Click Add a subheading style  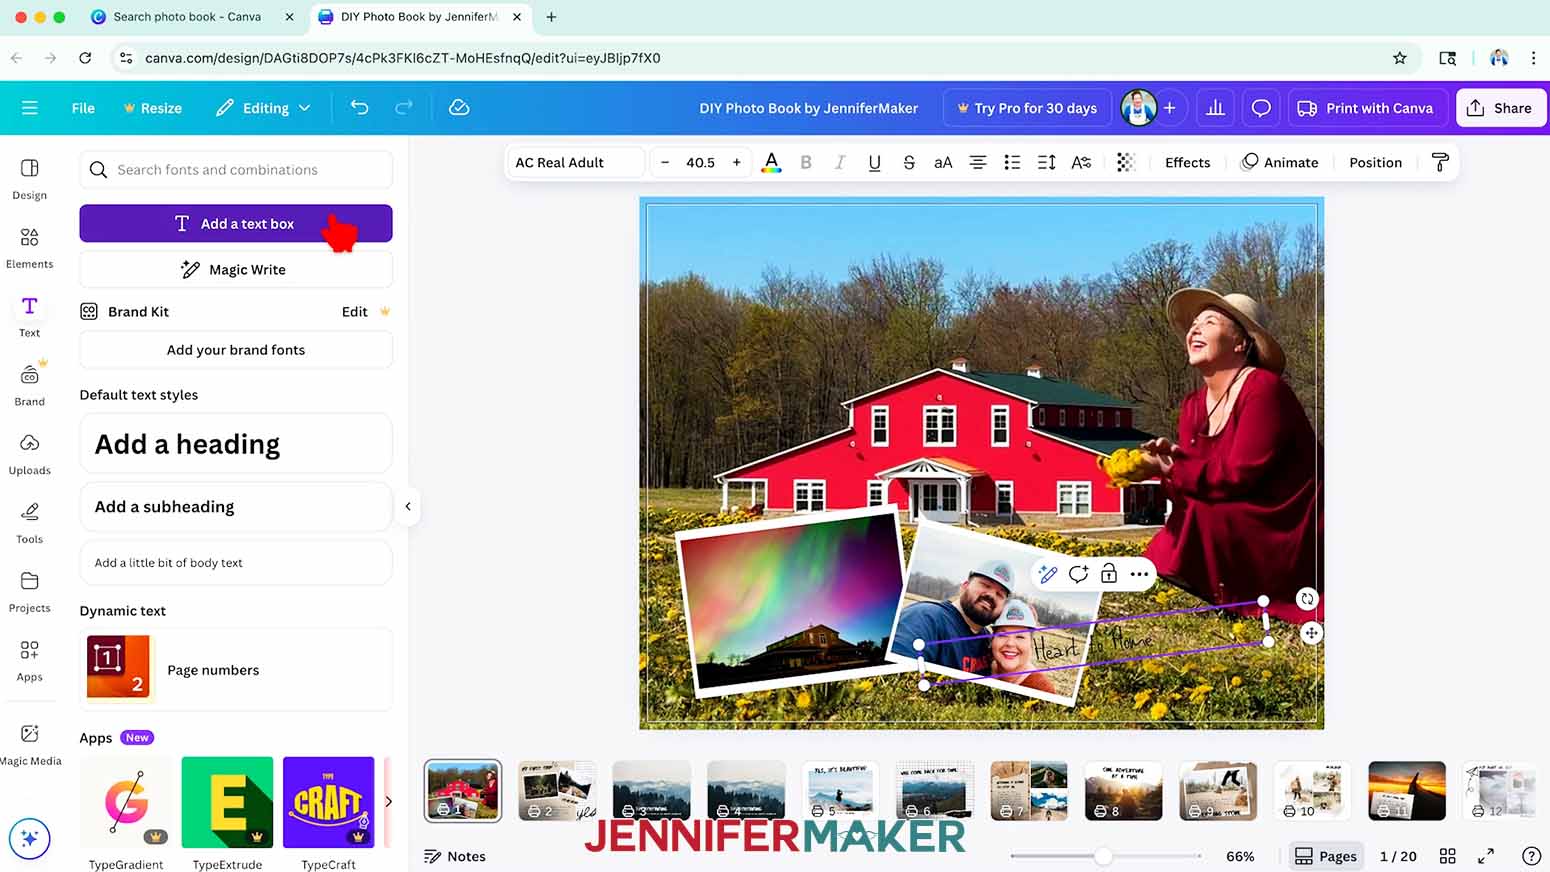[x=236, y=507]
